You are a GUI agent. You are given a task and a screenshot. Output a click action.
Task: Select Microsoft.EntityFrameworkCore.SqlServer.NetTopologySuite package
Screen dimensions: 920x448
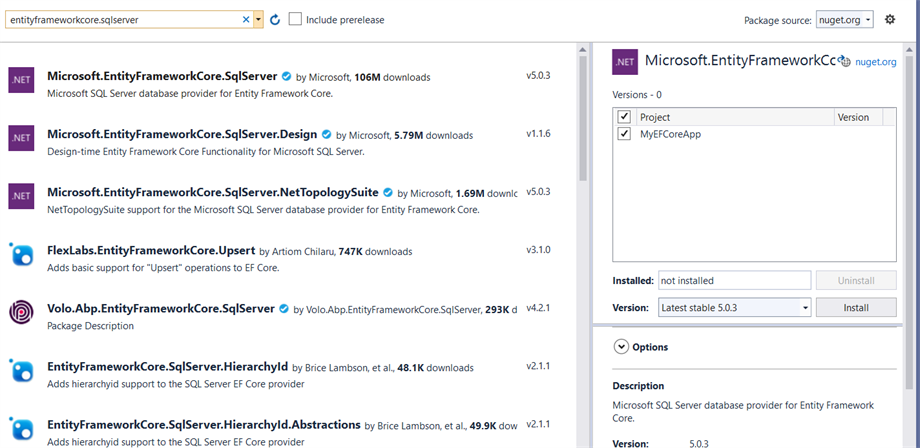coord(212,192)
